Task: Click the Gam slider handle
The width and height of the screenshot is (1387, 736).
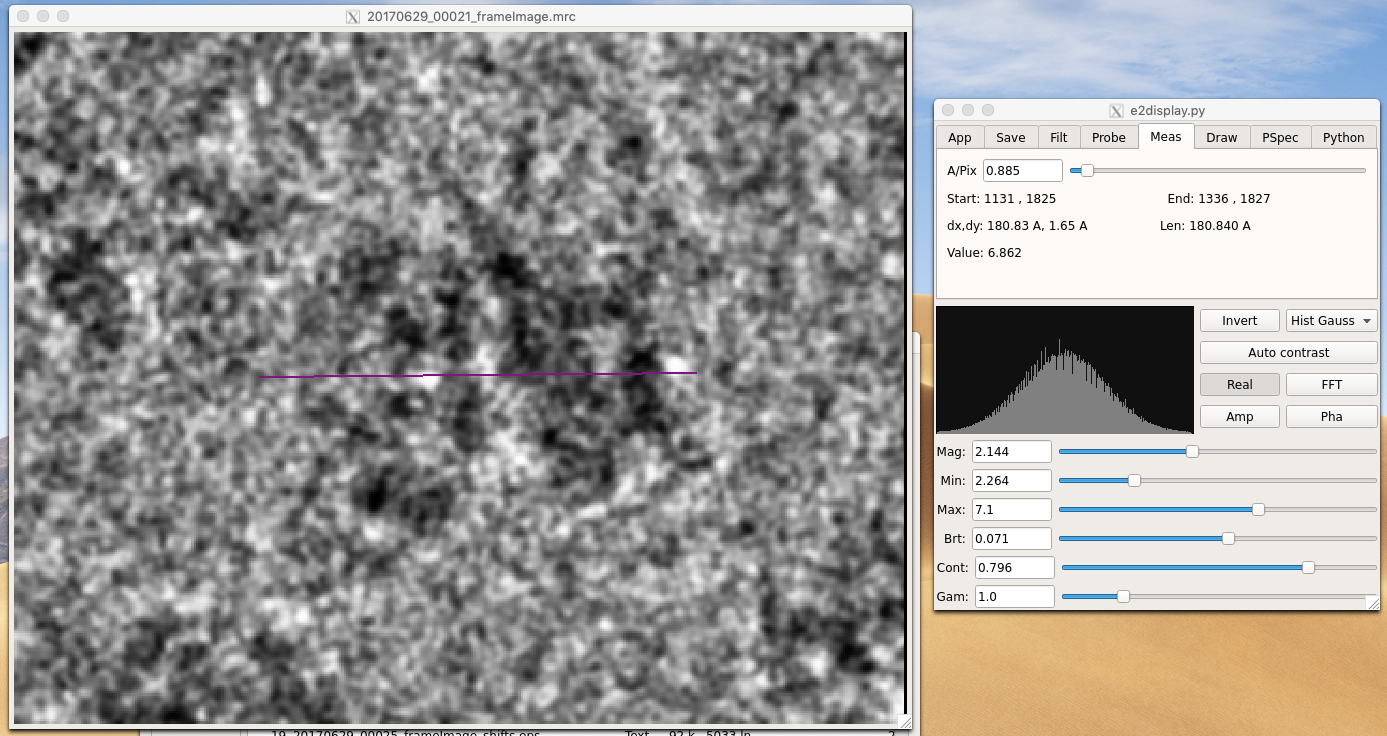Action: 1123,596
